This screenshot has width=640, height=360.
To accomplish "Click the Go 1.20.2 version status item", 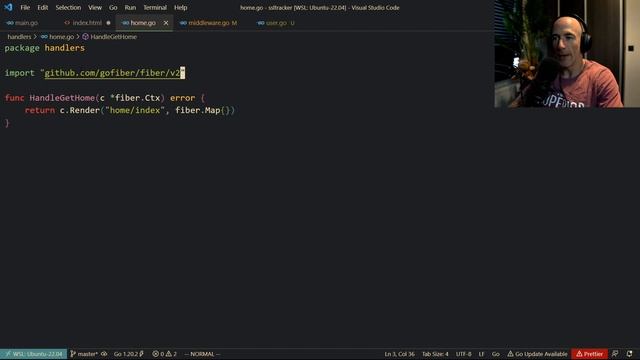I will tap(129, 354).
